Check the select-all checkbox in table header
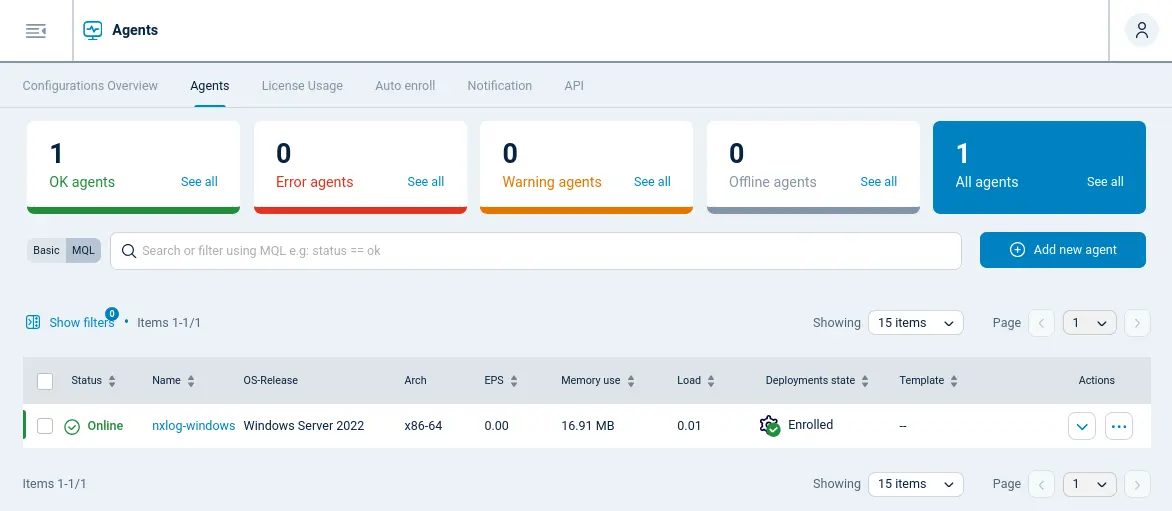The height and width of the screenshot is (511, 1172). click(45, 381)
